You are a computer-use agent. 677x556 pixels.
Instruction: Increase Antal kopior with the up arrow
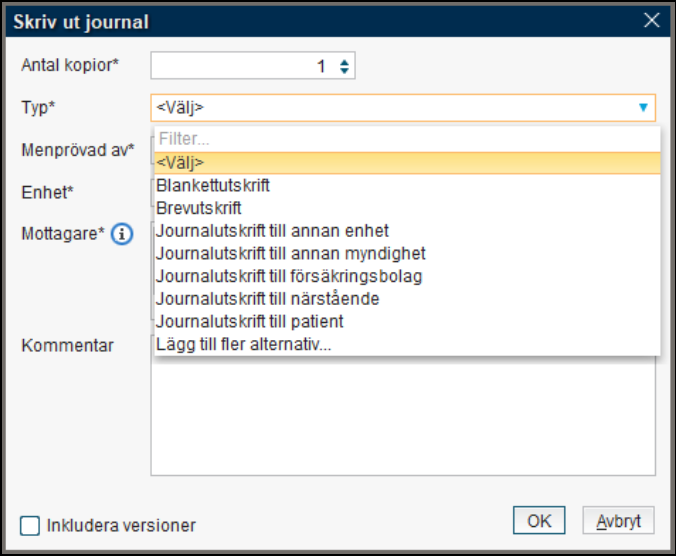point(344,62)
